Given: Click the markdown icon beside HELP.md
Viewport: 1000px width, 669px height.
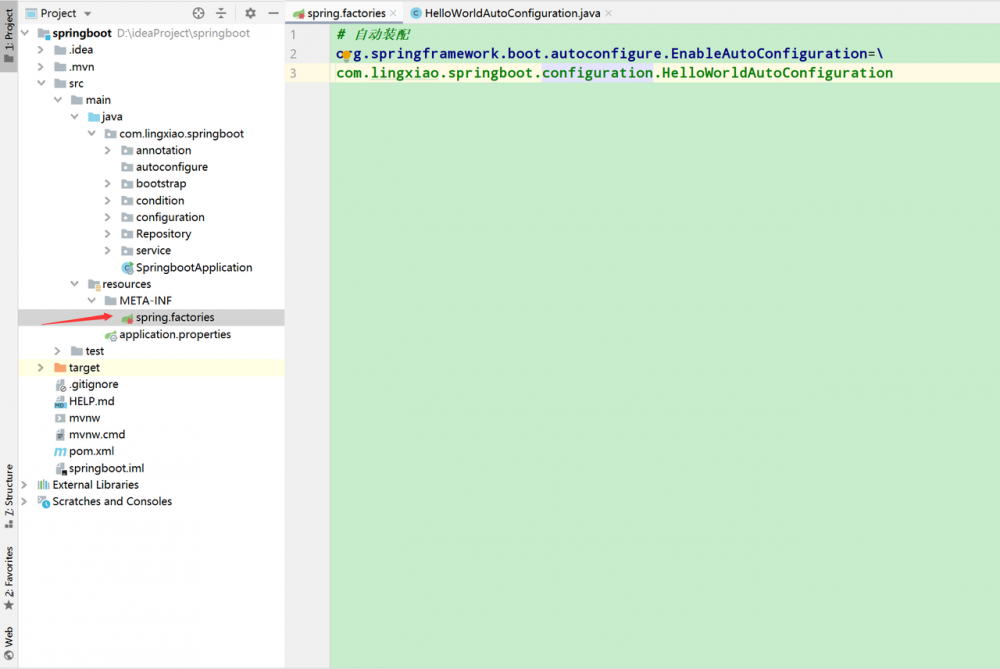Looking at the screenshot, I should pyautogui.click(x=60, y=401).
